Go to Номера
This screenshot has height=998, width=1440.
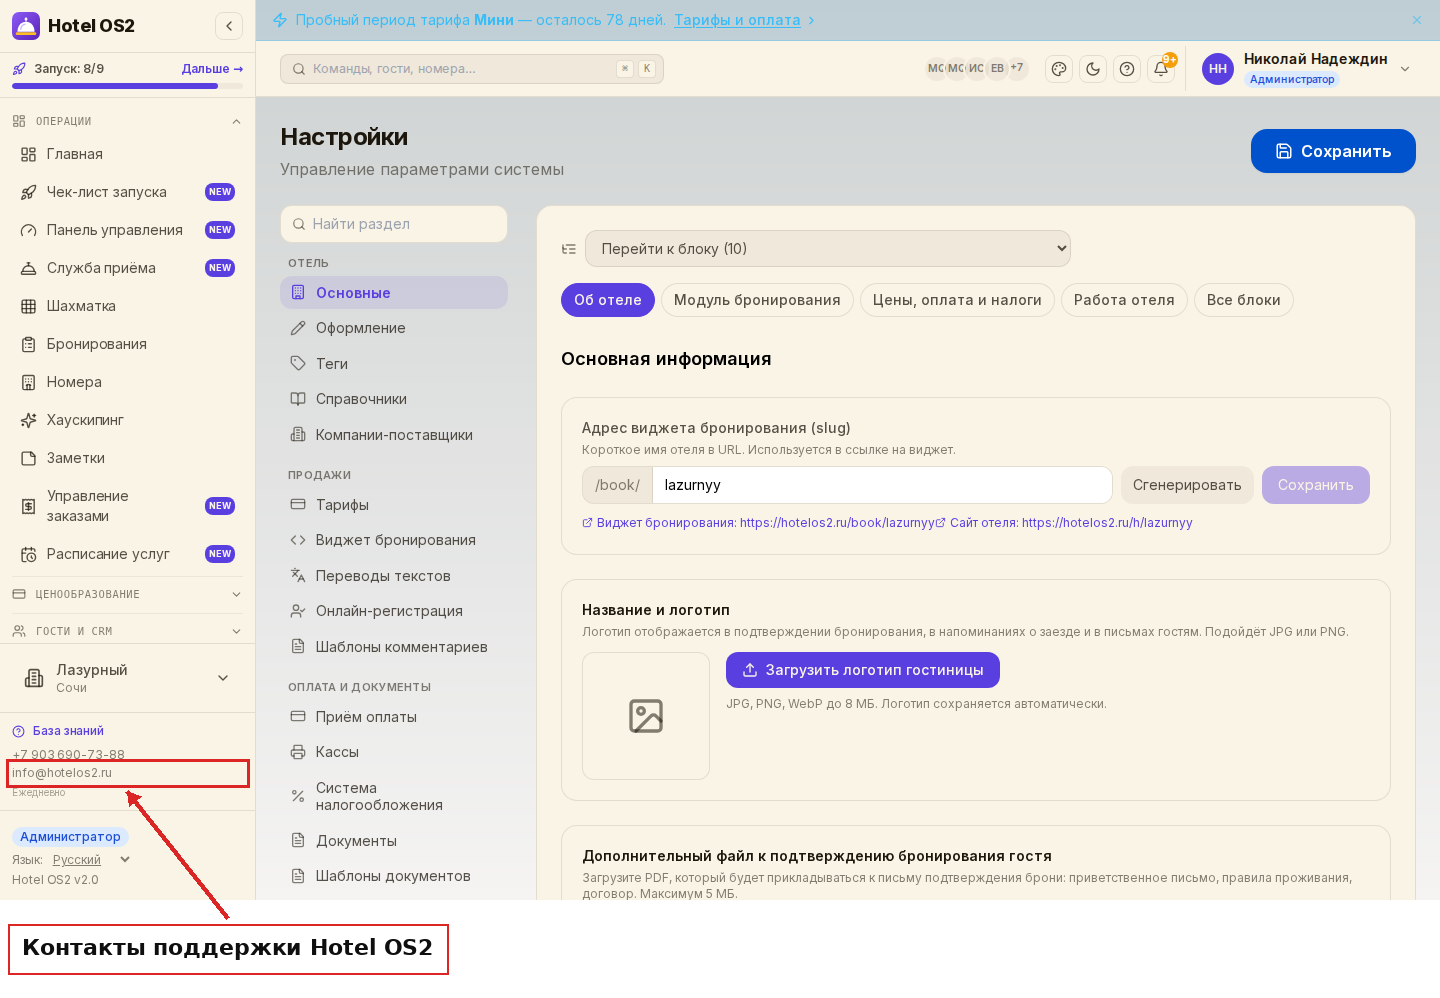tap(128, 382)
